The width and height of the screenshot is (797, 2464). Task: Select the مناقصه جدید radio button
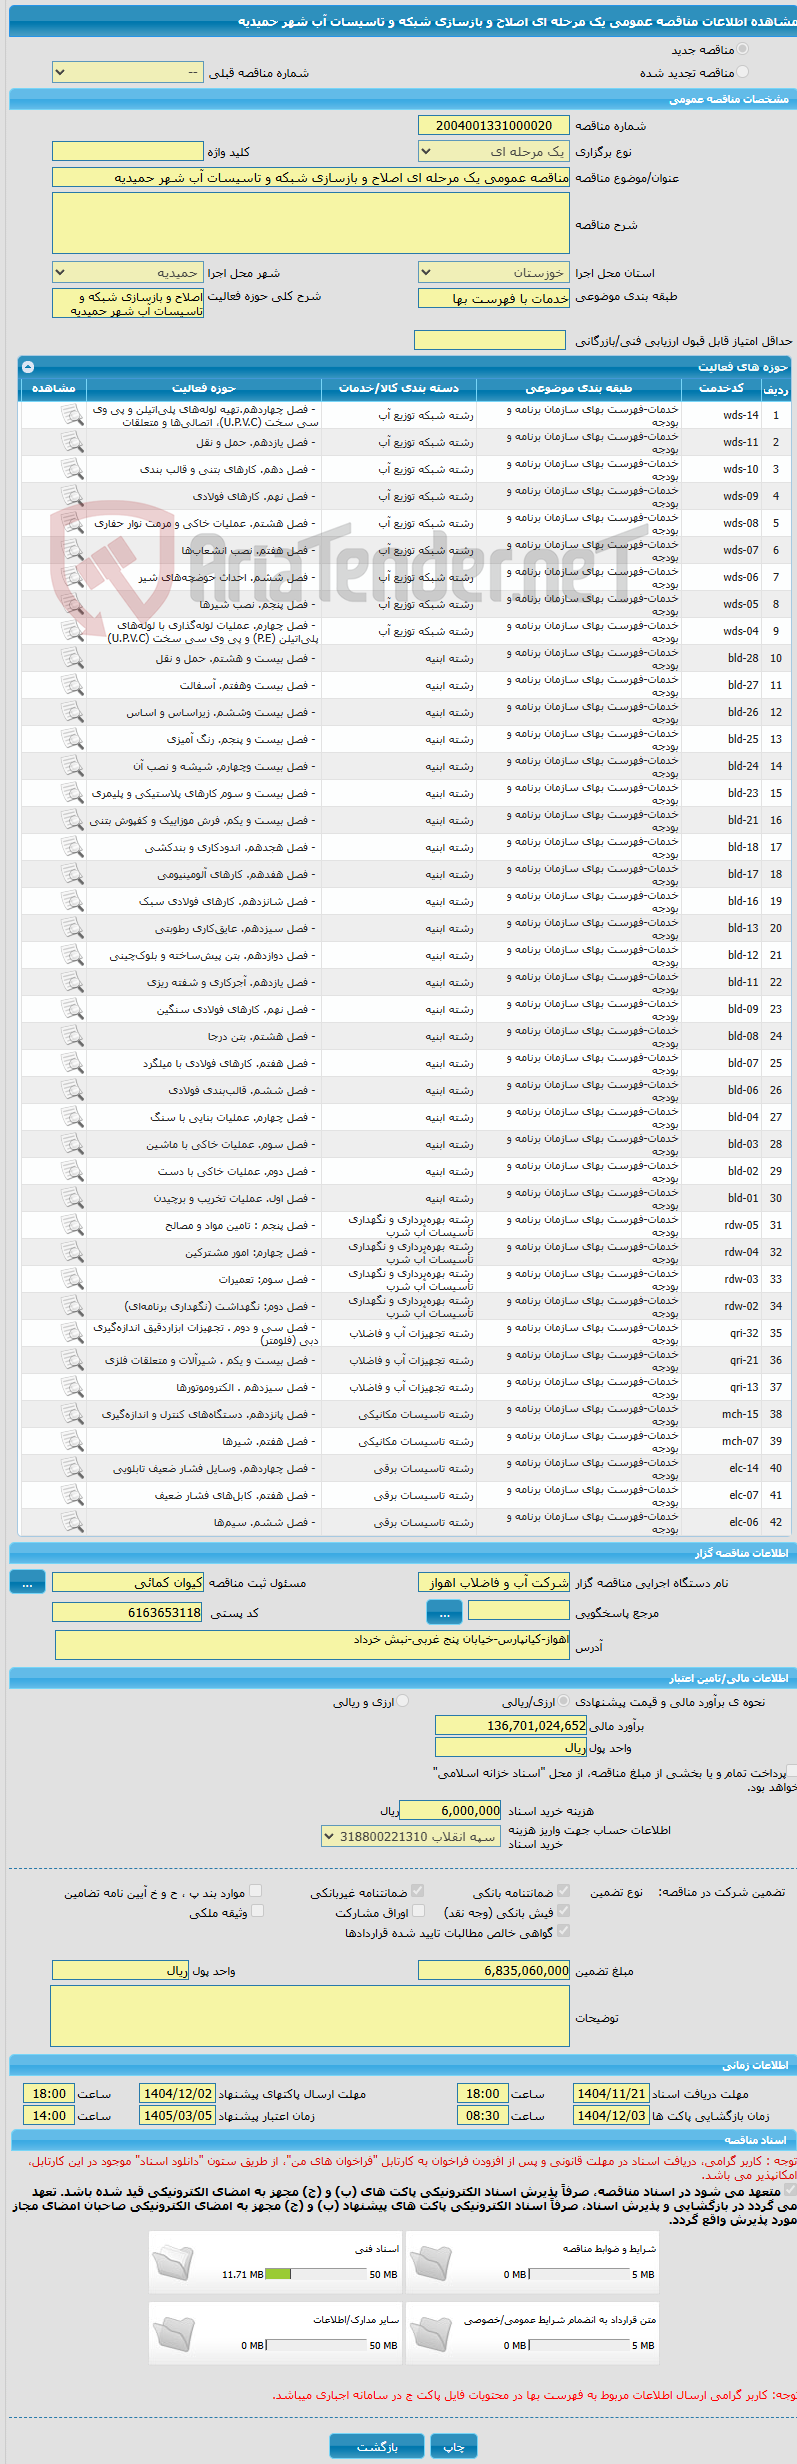(742, 49)
